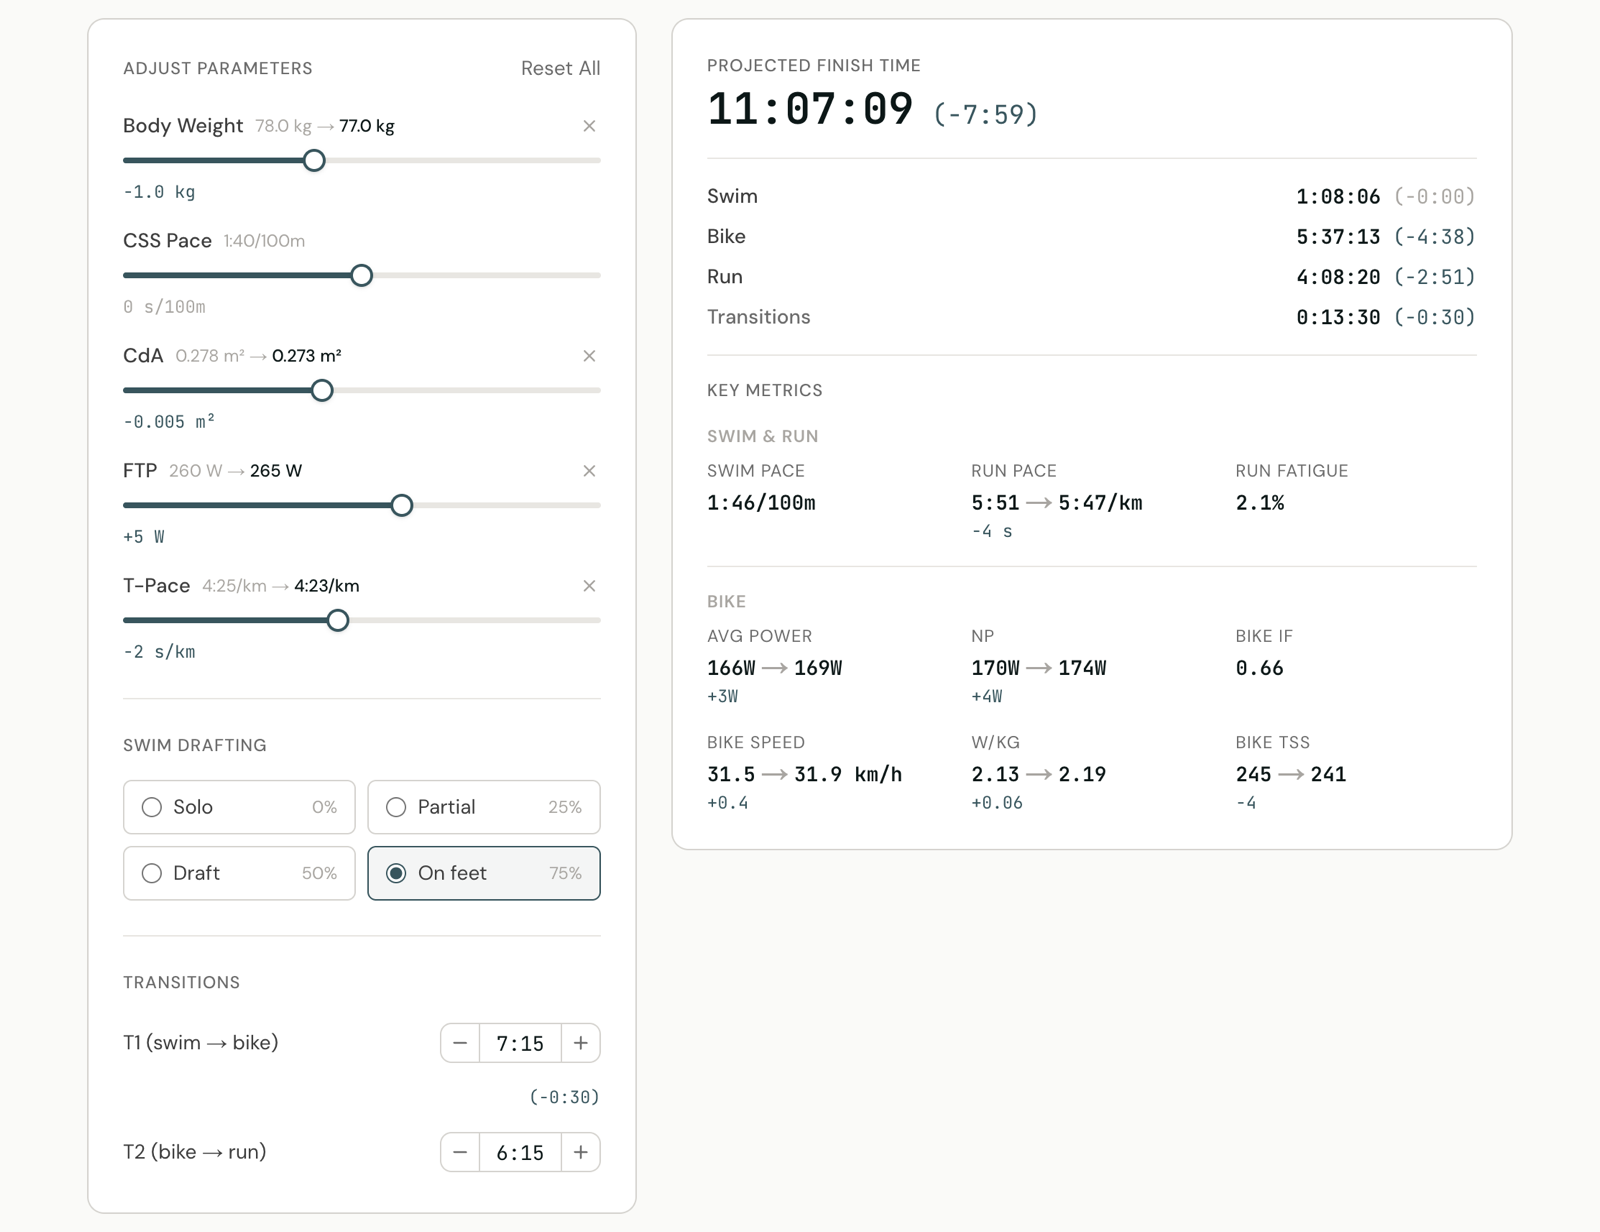Viewport: 1600px width, 1232px height.
Task: Click the CSS Pace 0 s/100m offset label
Action: click(x=164, y=307)
